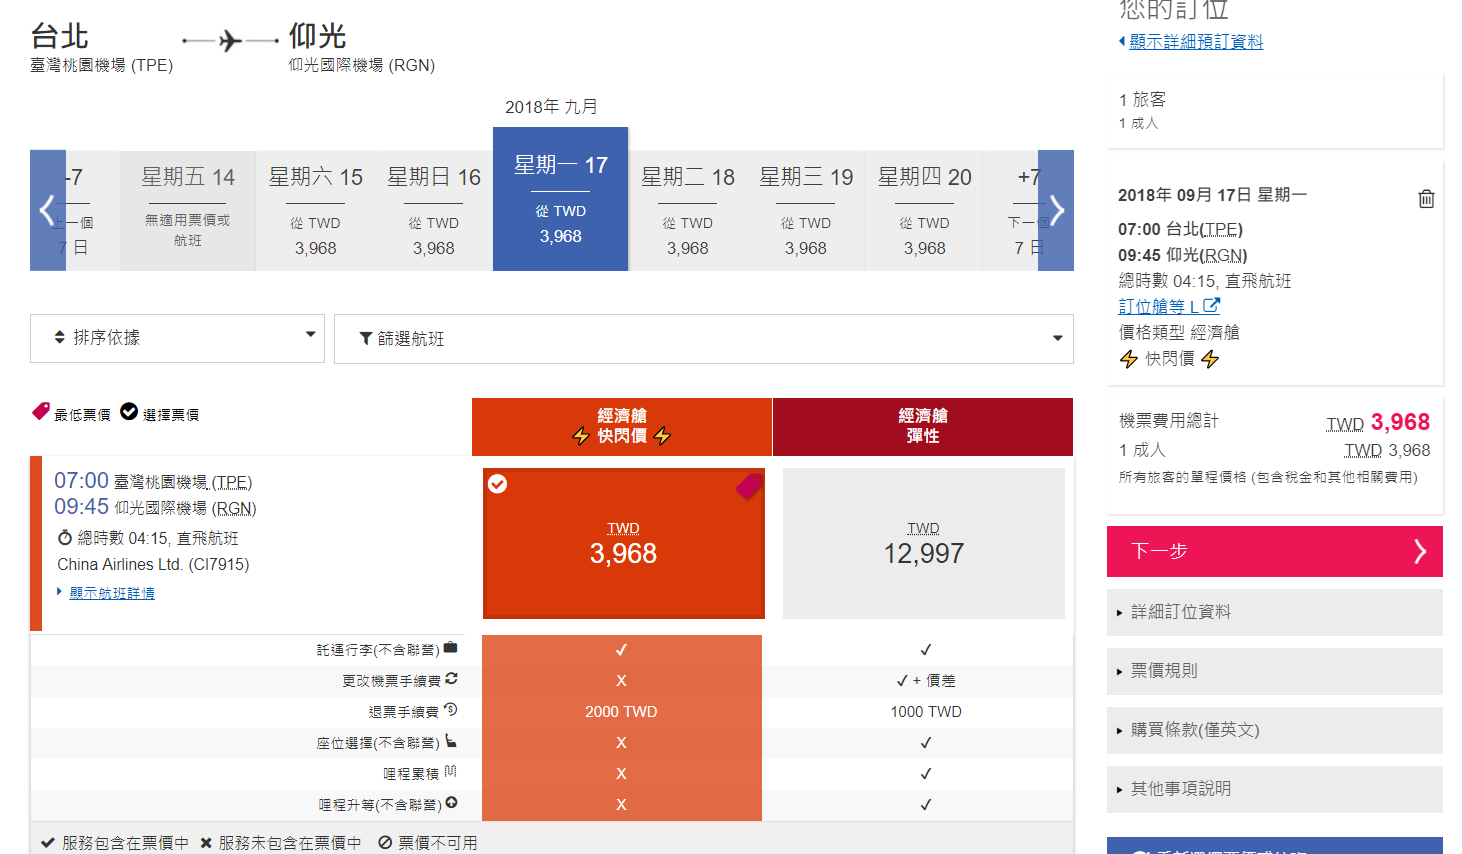Click the 下一步 next step button

tap(1275, 551)
